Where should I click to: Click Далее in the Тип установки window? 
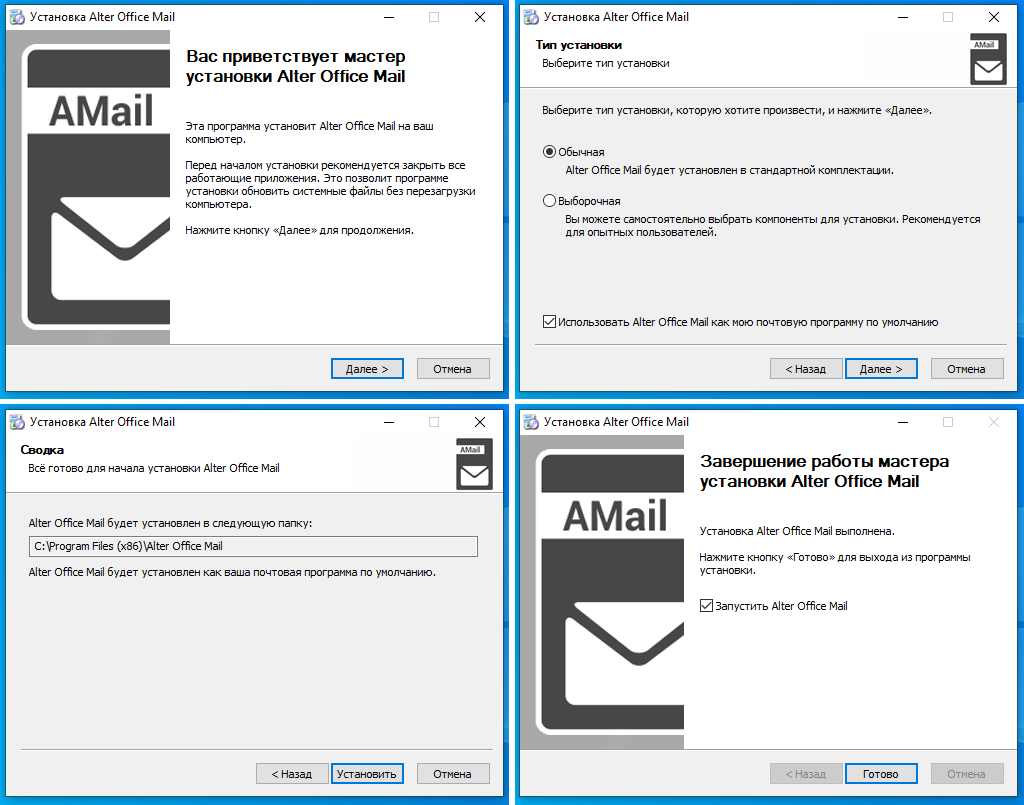click(881, 369)
